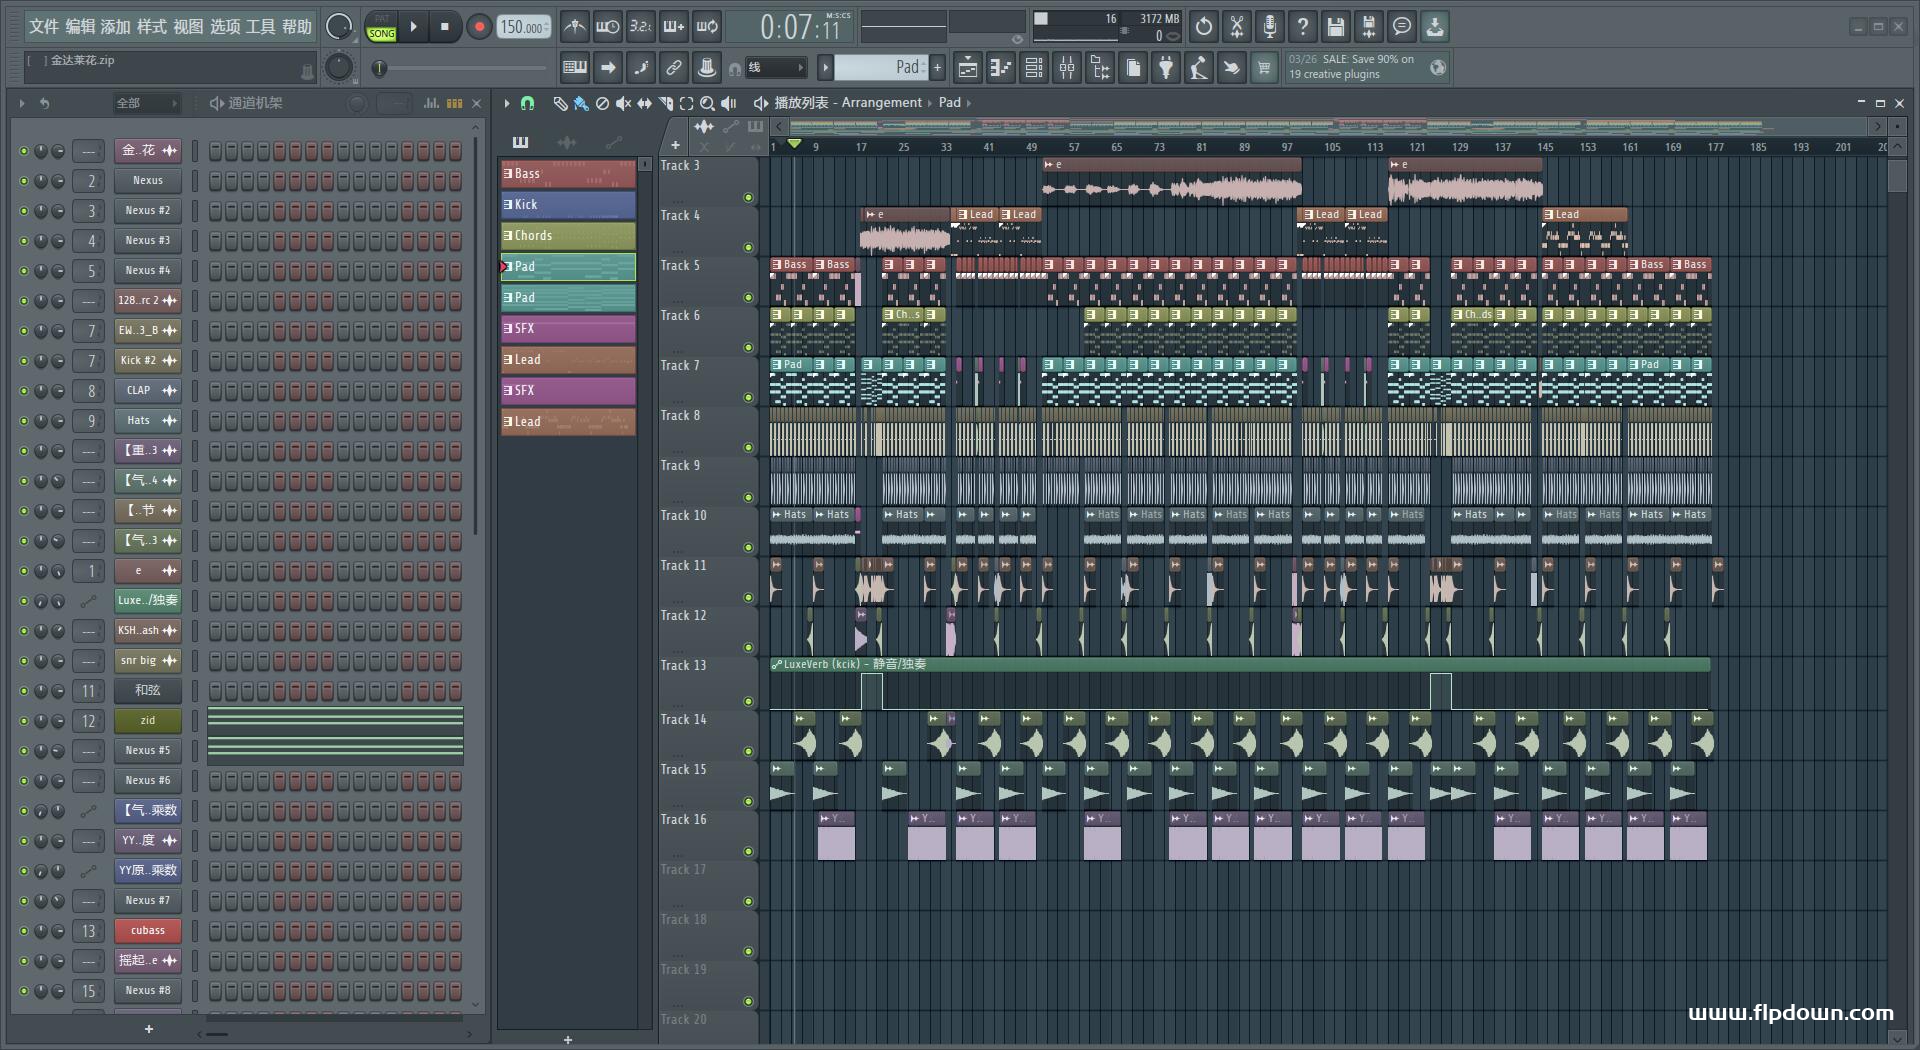Toggle mute on playlist Track 10

[748, 548]
